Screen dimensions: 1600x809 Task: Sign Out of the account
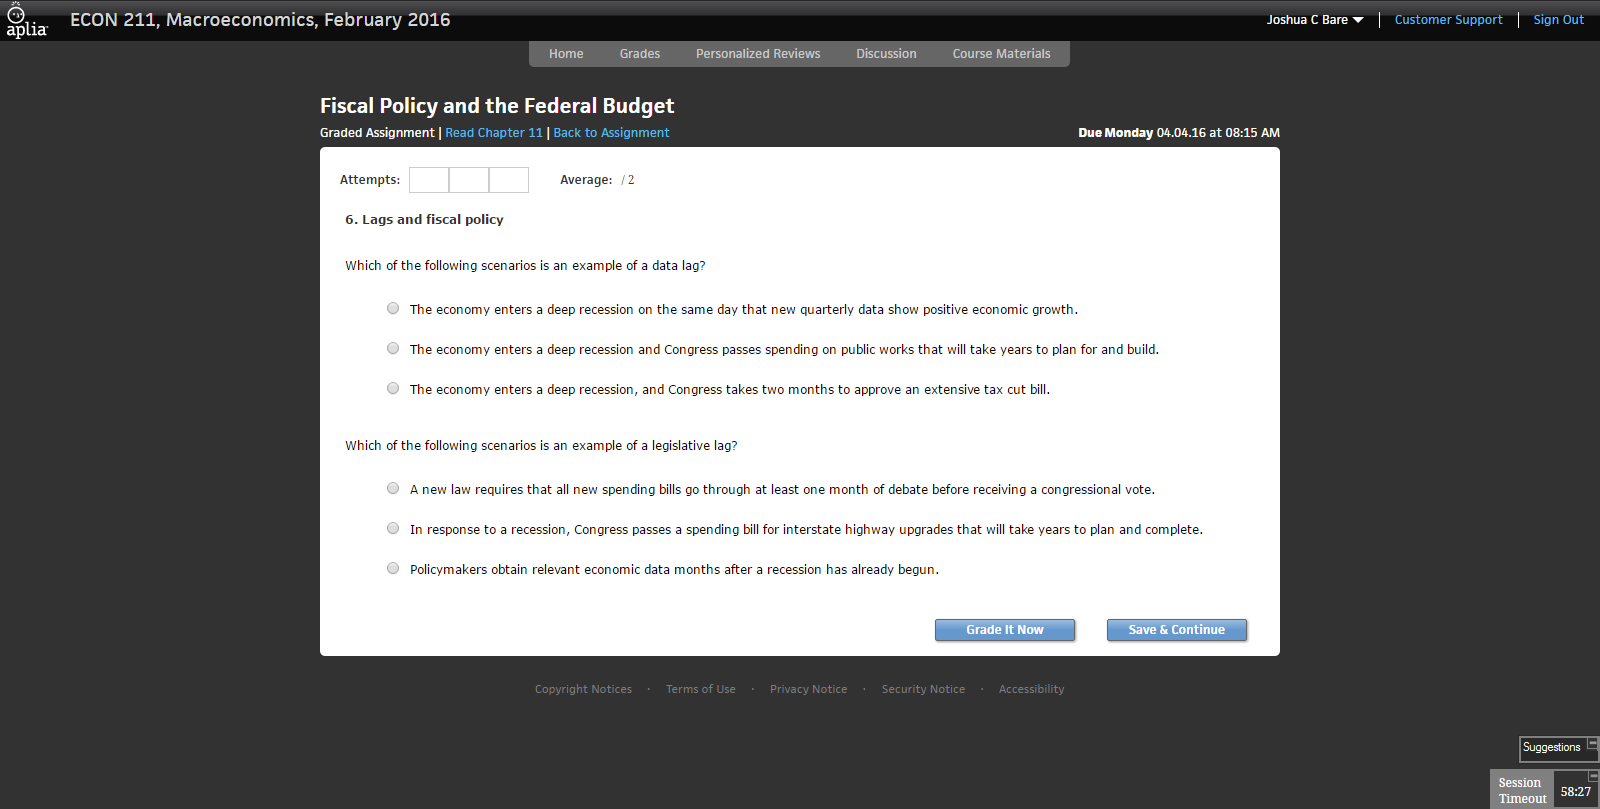(1558, 20)
